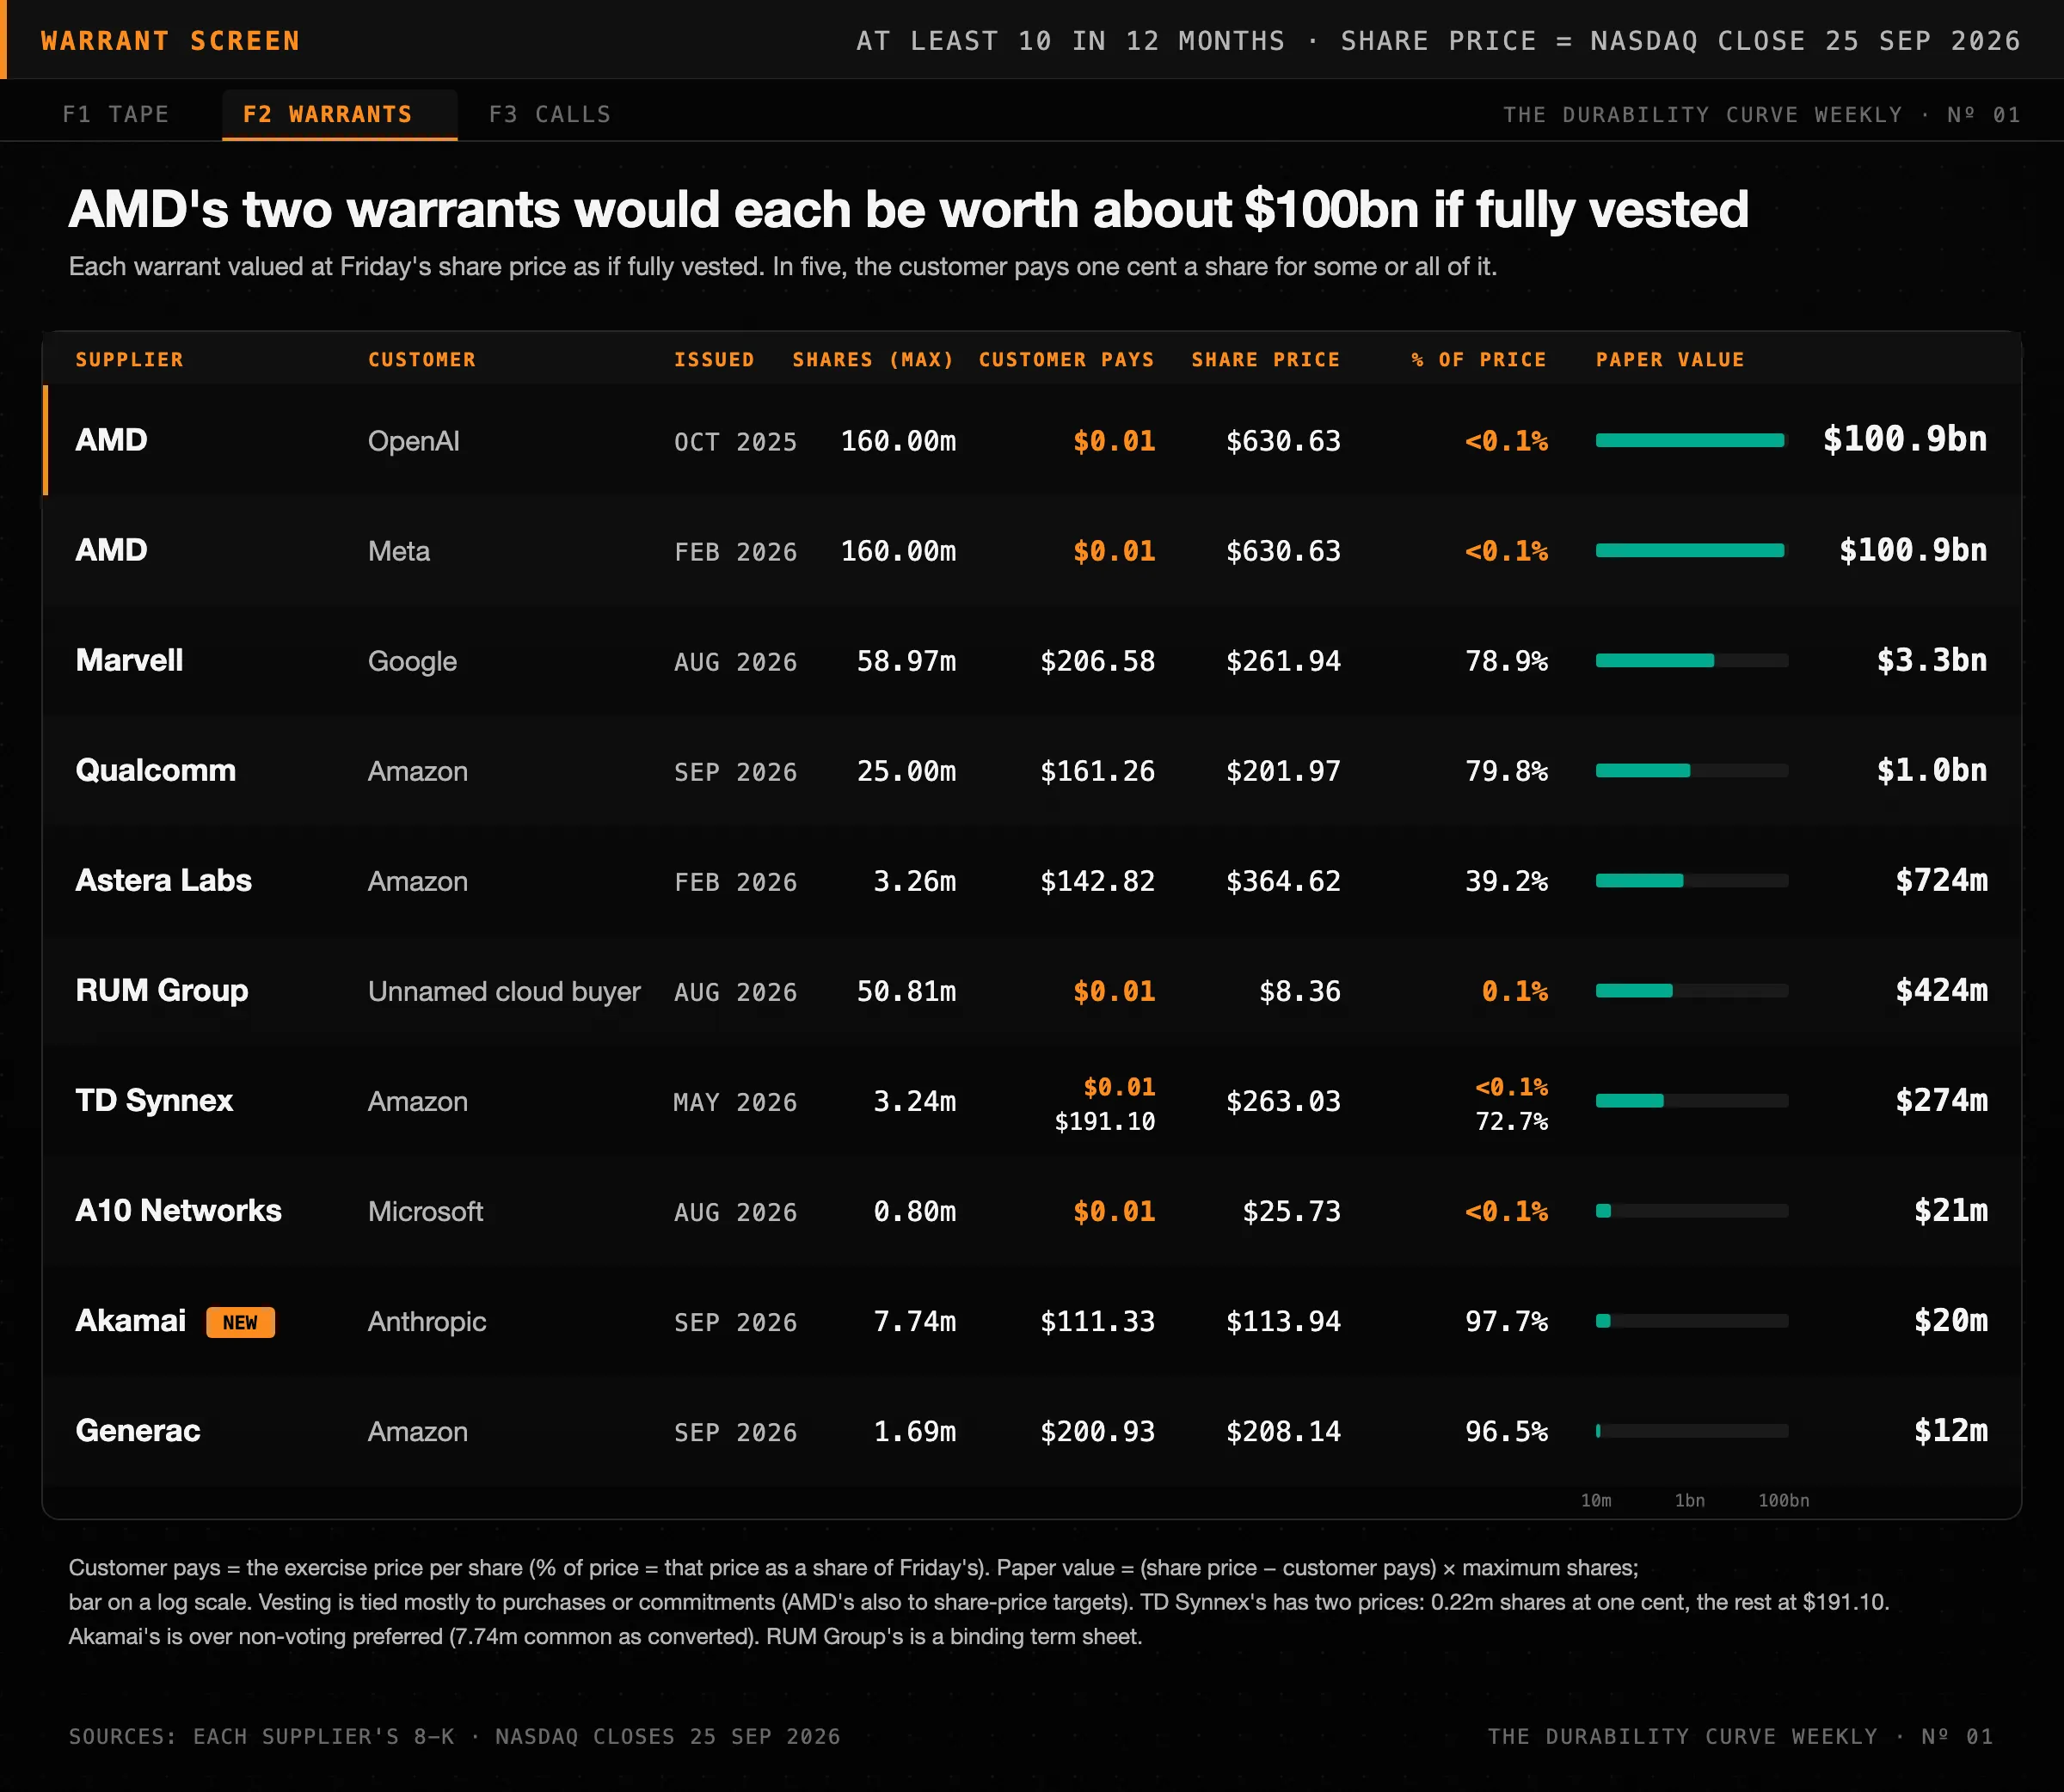Select the TD Synnex supplier row
This screenshot has height=1792, width=2064.
pyautogui.click(x=1032, y=1100)
